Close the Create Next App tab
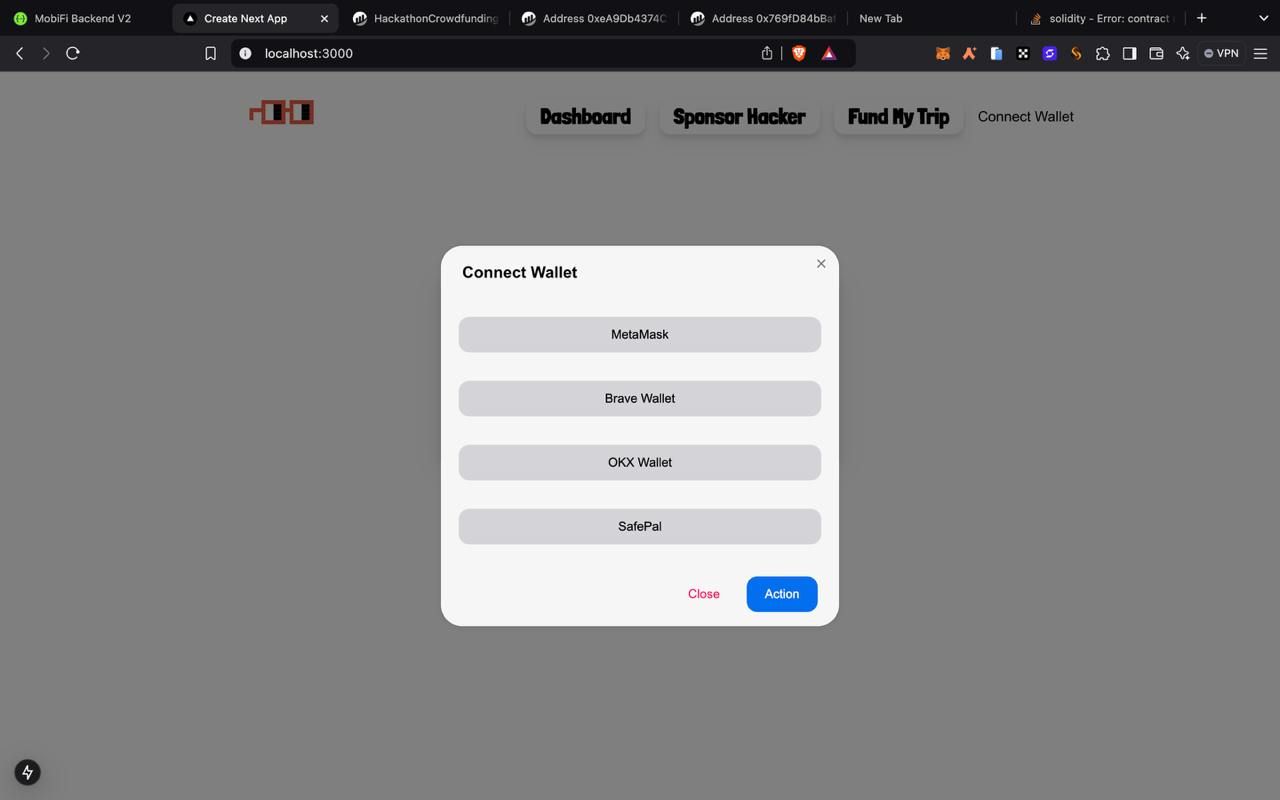Image resolution: width=1280 pixels, height=800 pixels. (x=324, y=18)
